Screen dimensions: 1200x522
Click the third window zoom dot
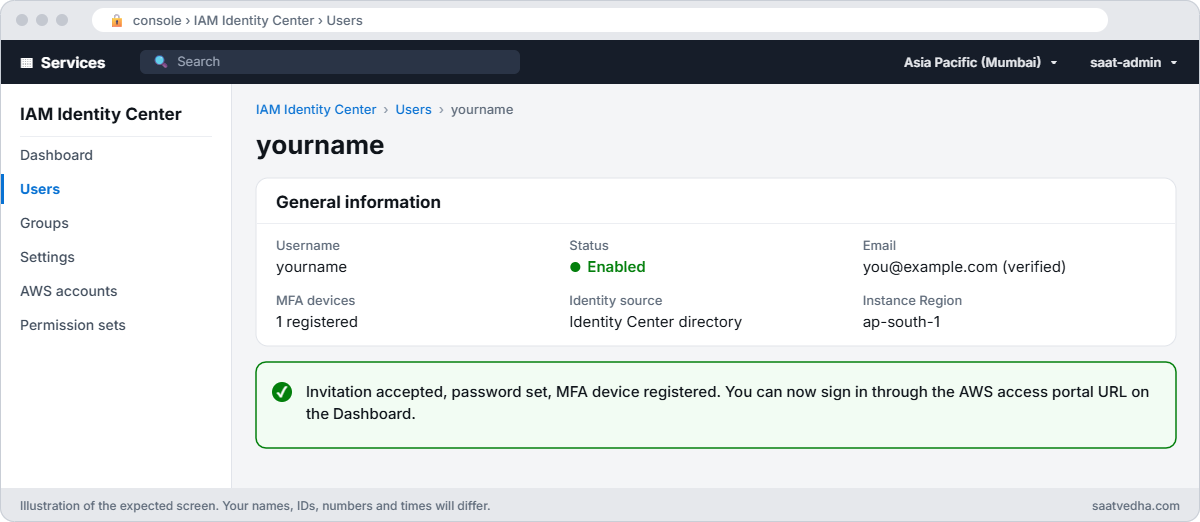click(62, 20)
